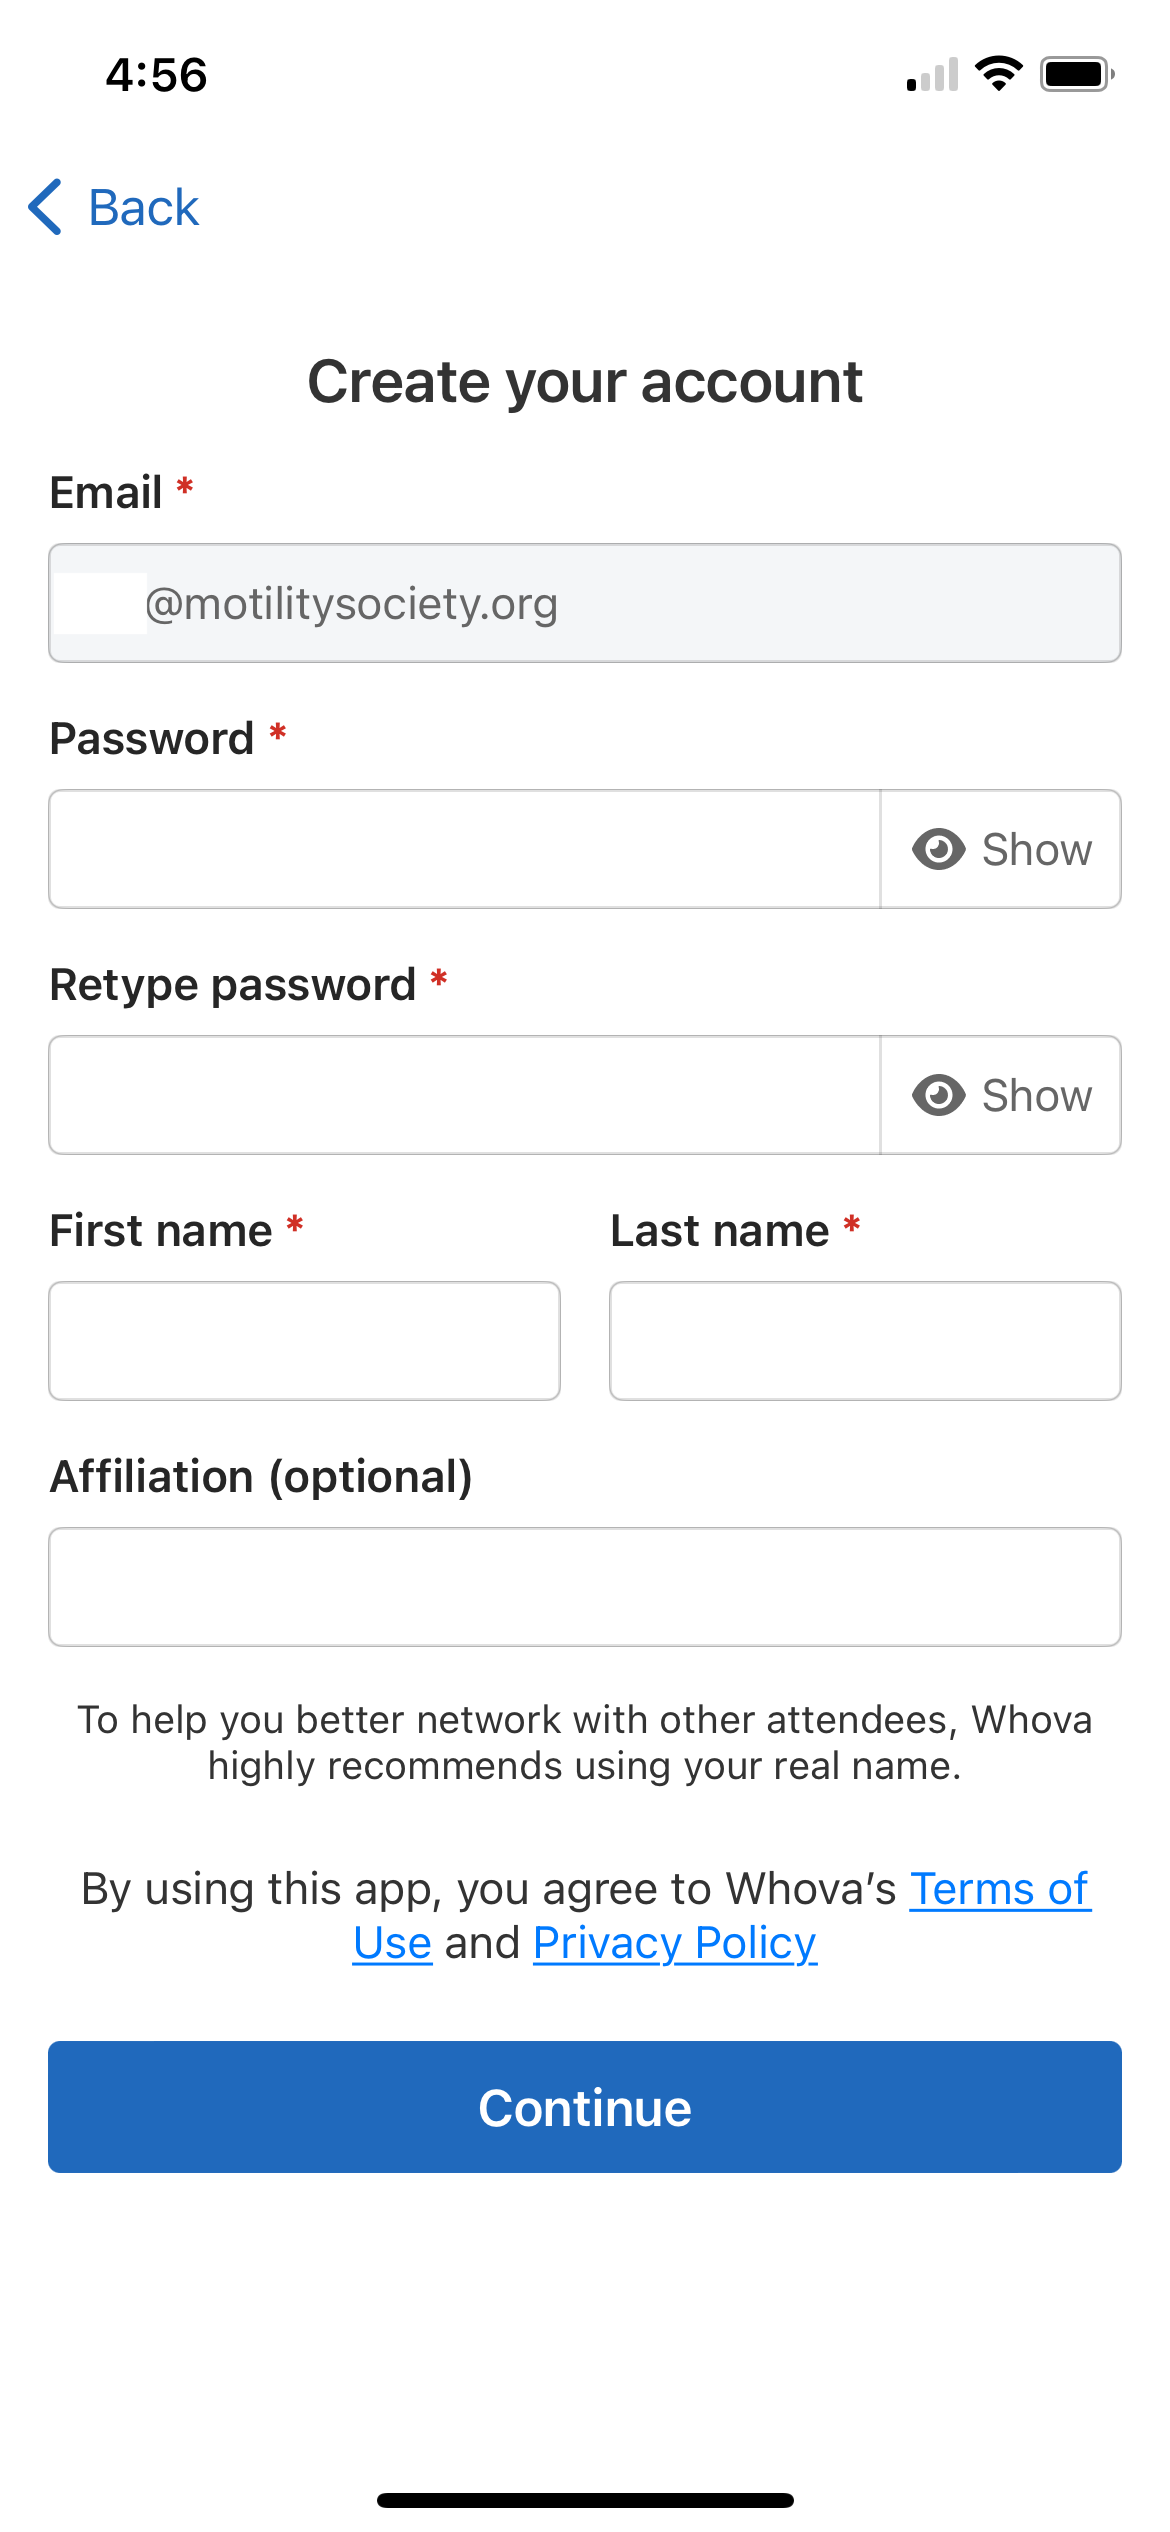Click the eye icon in Password field

938,850
